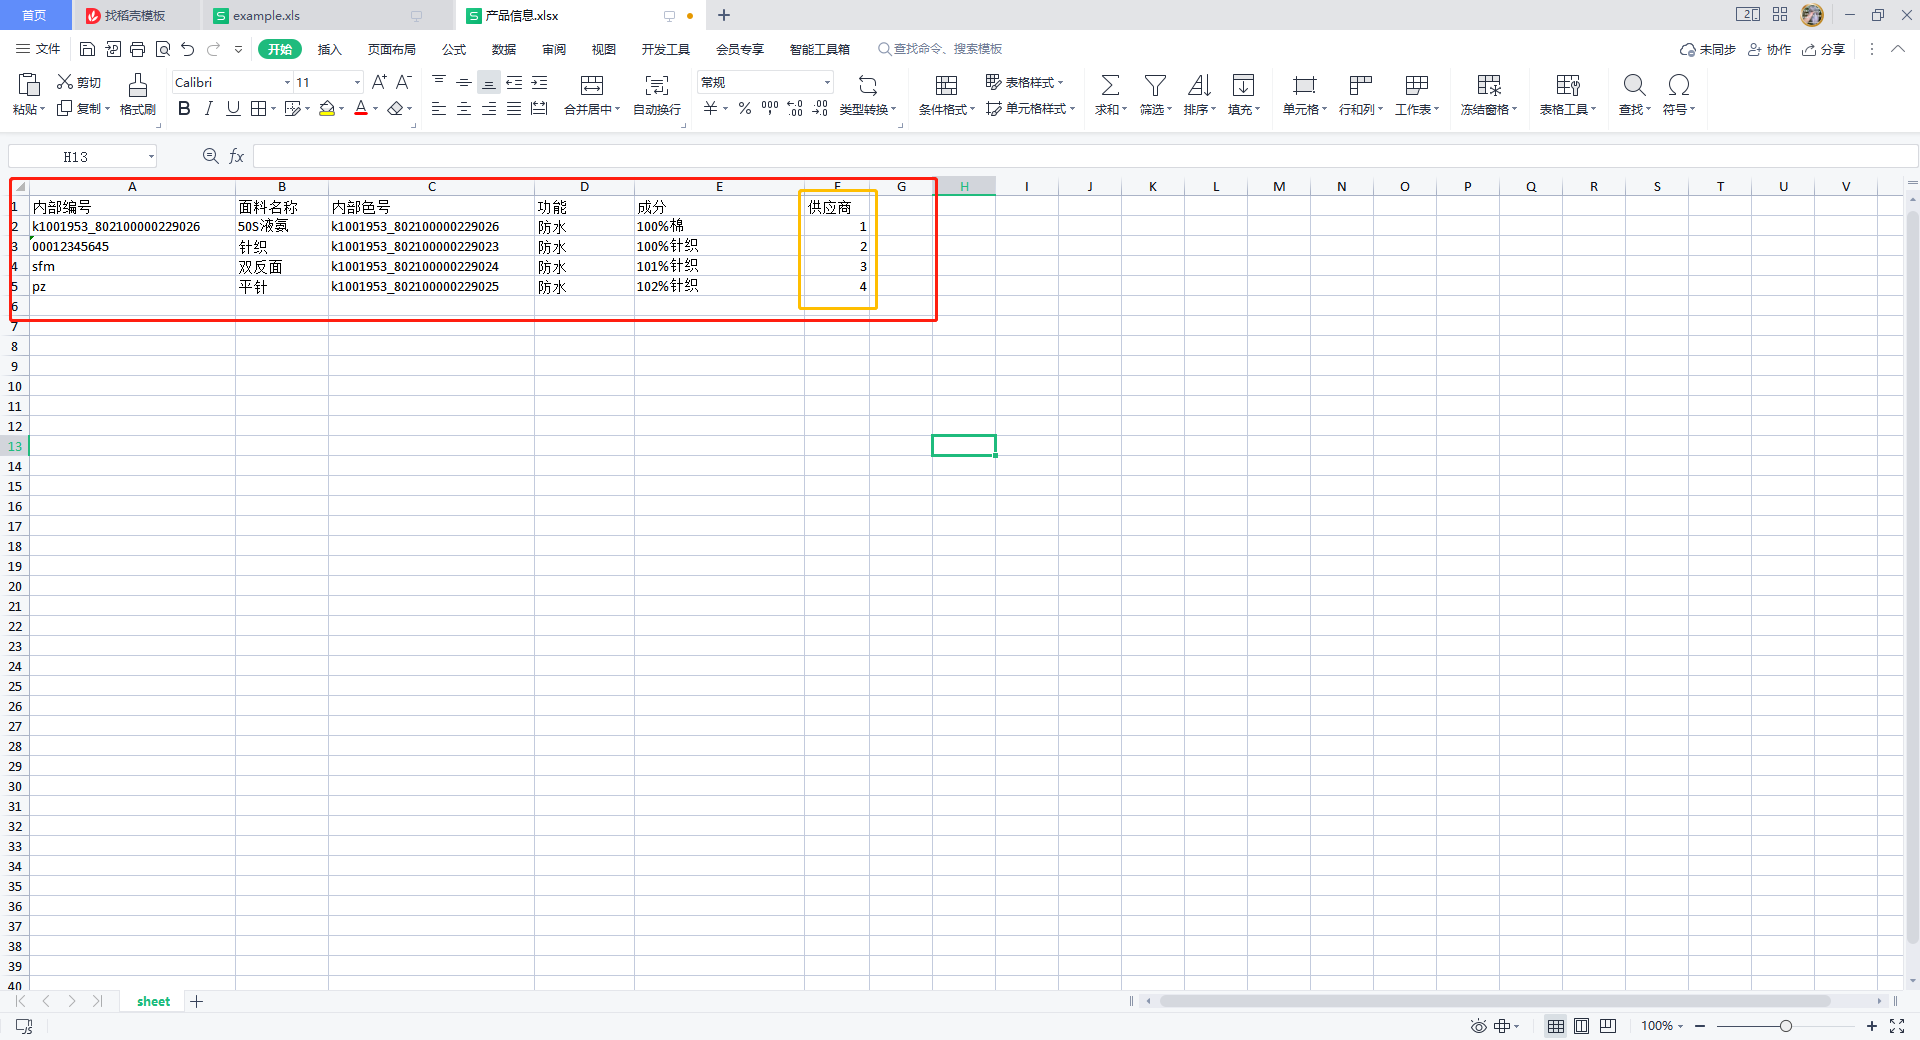
Task: Click the Symbol (符号) omega icon
Action: (1679, 86)
